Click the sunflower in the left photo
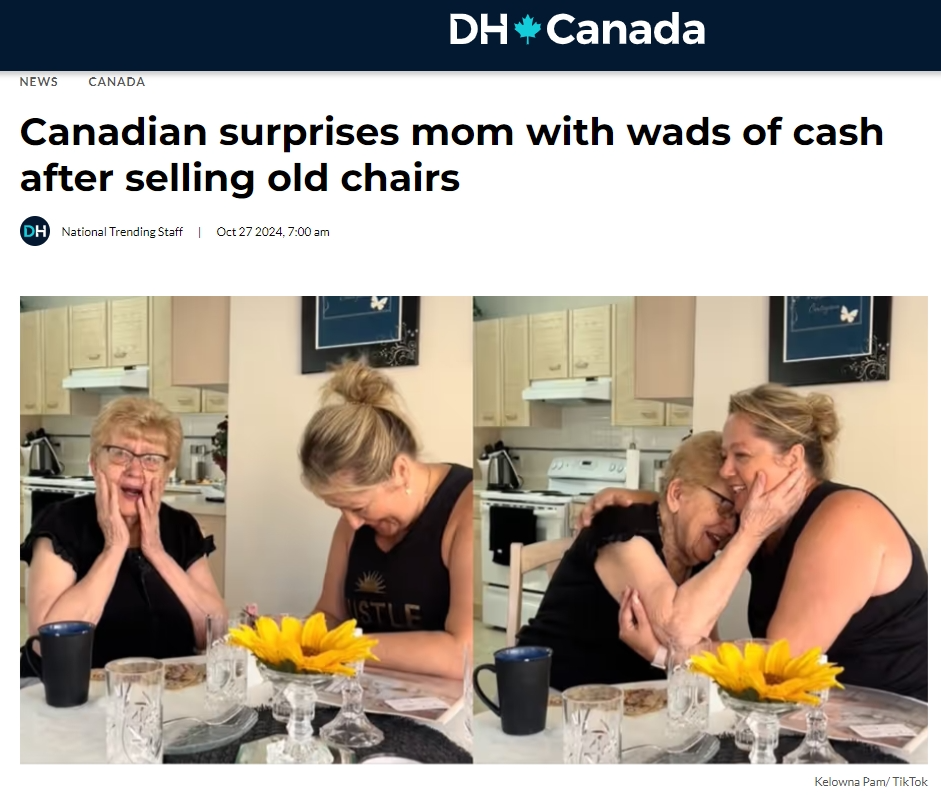This screenshot has height=795, width=941. [x=303, y=643]
